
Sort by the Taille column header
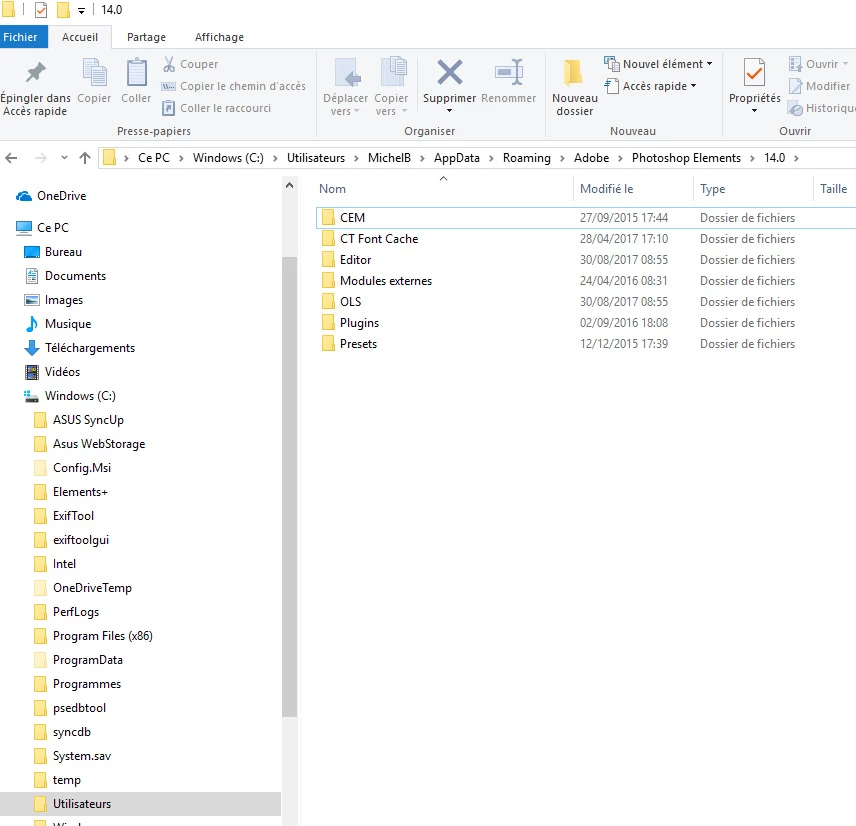tap(834, 189)
